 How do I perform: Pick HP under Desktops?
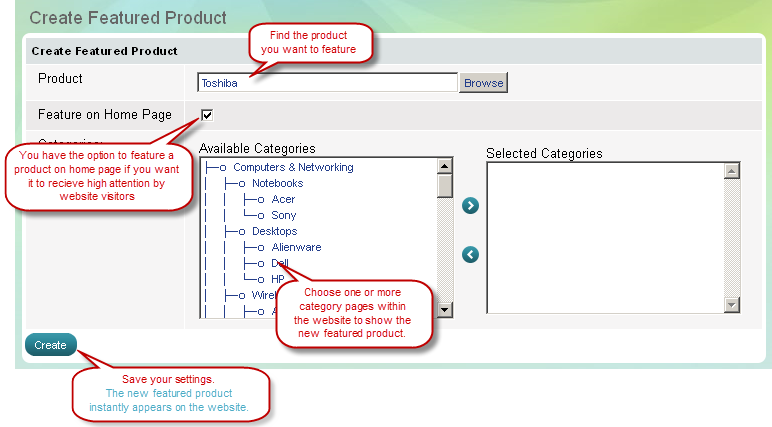click(x=279, y=279)
